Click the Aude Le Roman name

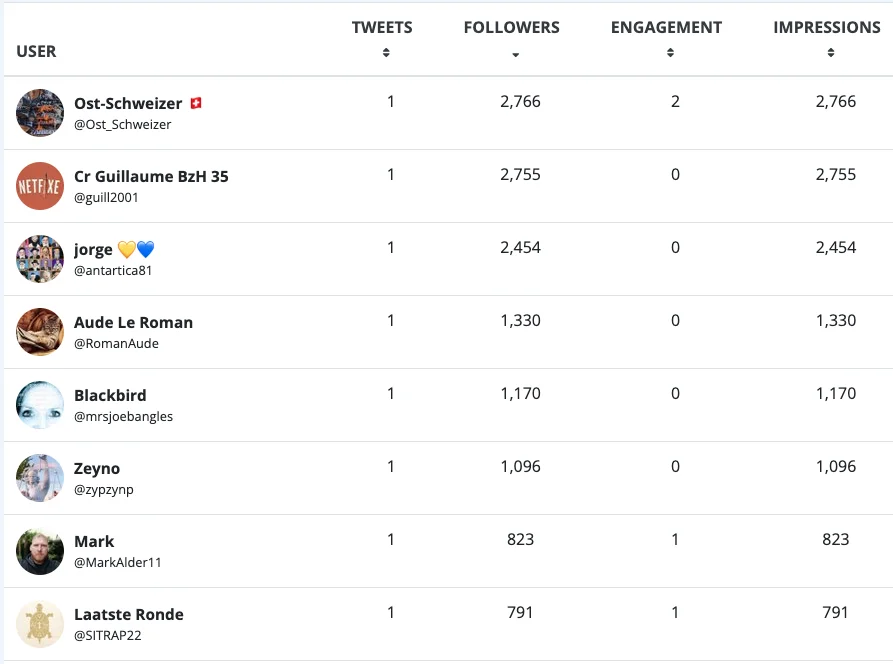tap(133, 323)
